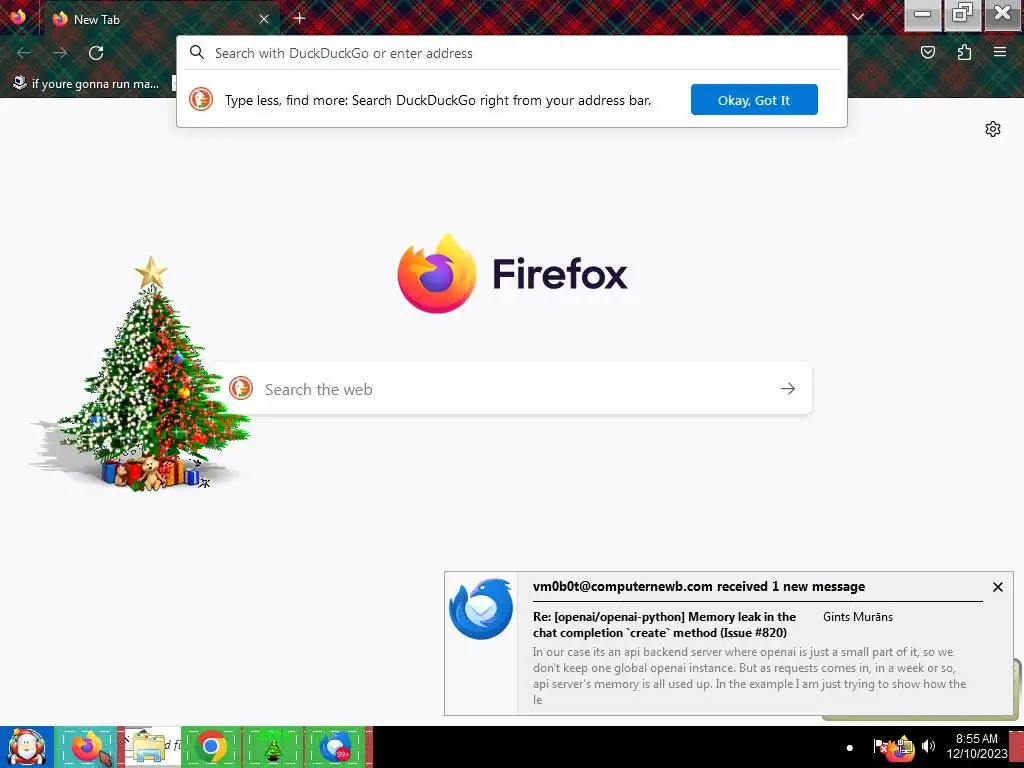This screenshot has width=1024, height=768.
Task: Open the Extensions puzzle-piece icon
Action: [964, 52]
